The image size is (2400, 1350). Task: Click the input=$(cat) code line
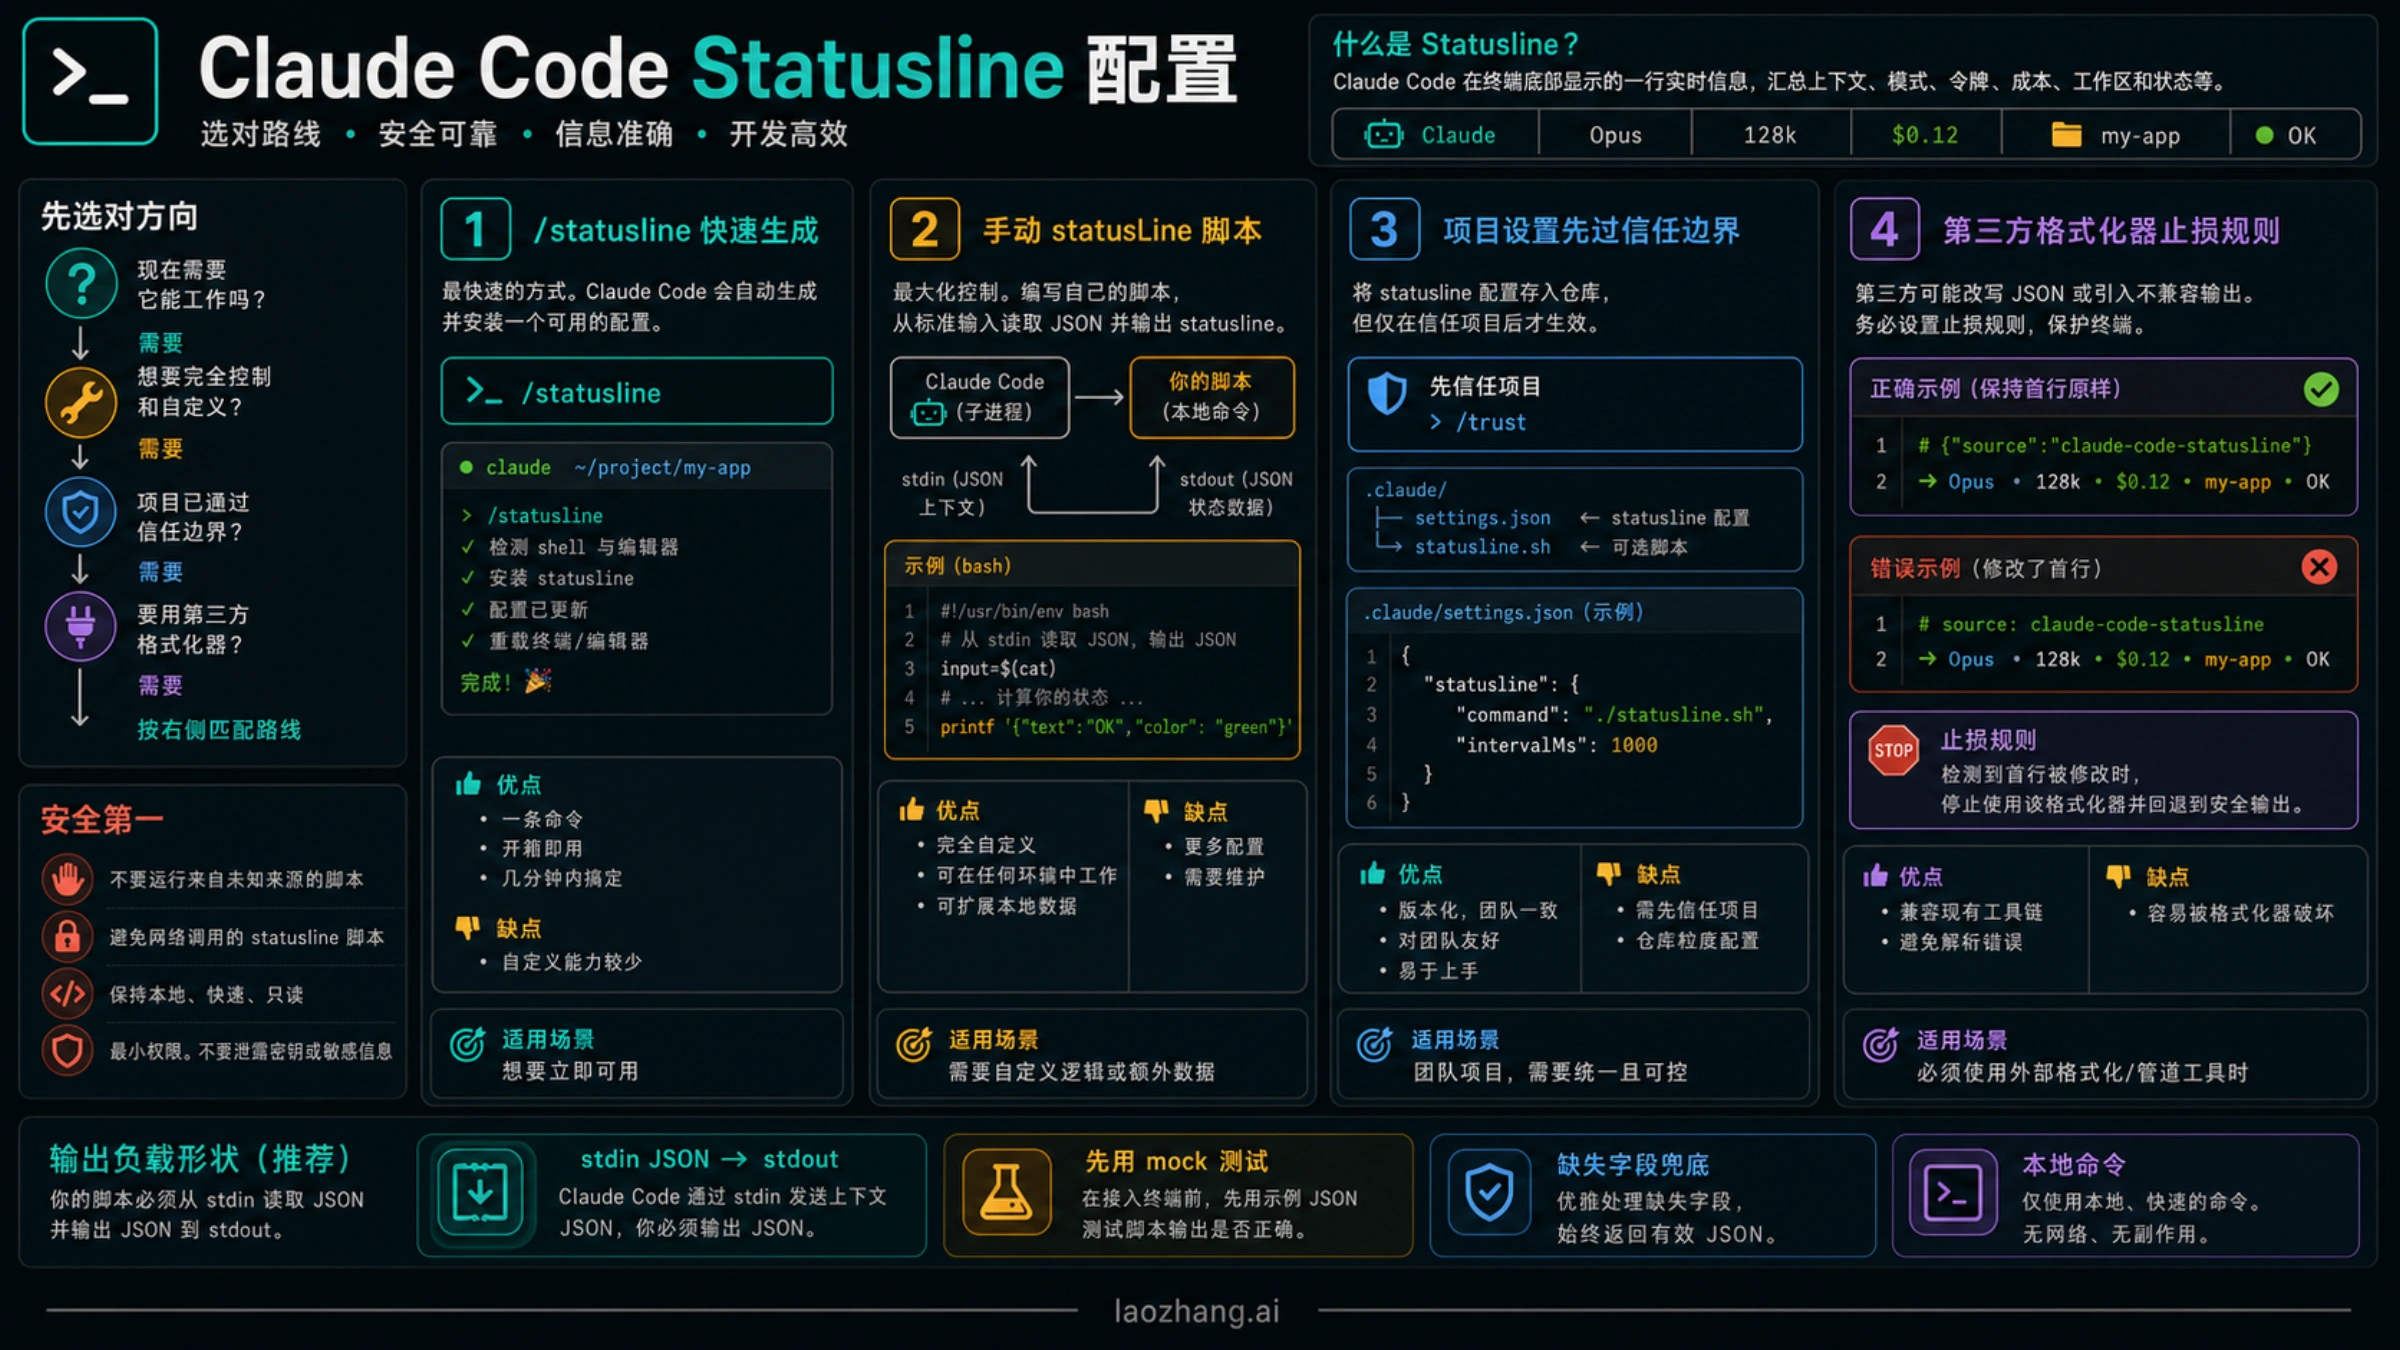click(x=997, y=668)
